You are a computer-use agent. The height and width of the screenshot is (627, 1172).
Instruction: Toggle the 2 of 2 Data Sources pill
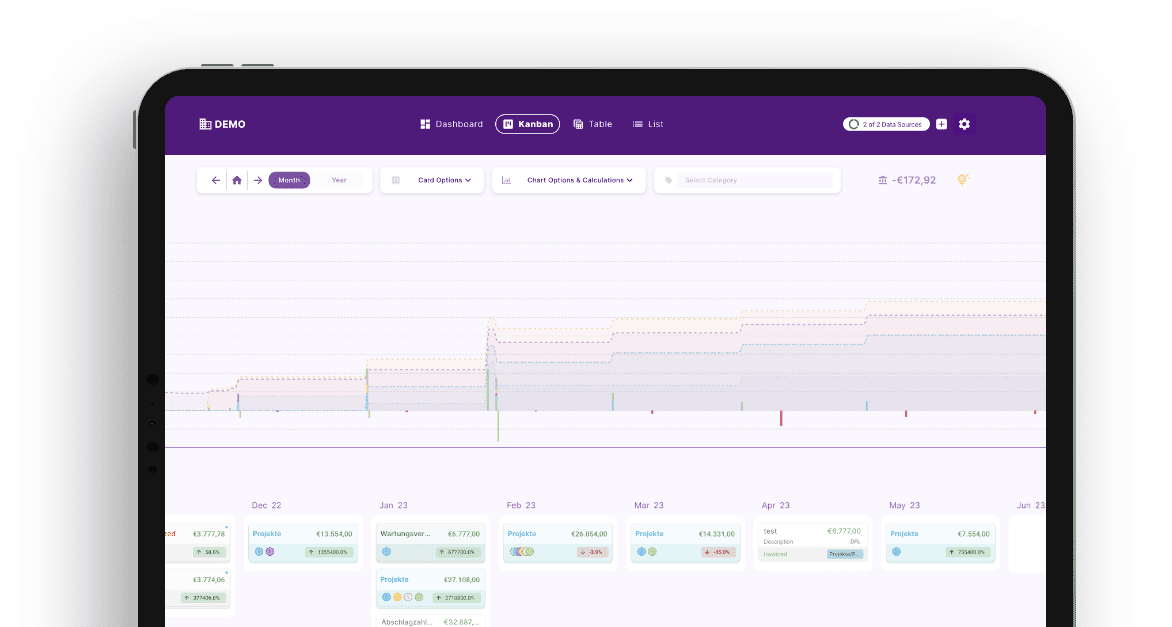pyautogui.click(x=886, y=124)
